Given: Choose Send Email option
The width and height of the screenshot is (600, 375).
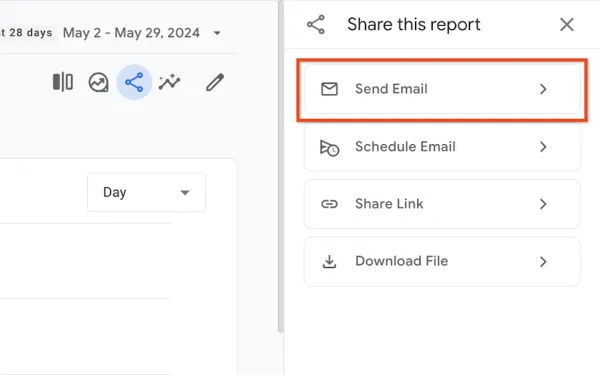Looking at the screenshot, I should tap(442, 89).
